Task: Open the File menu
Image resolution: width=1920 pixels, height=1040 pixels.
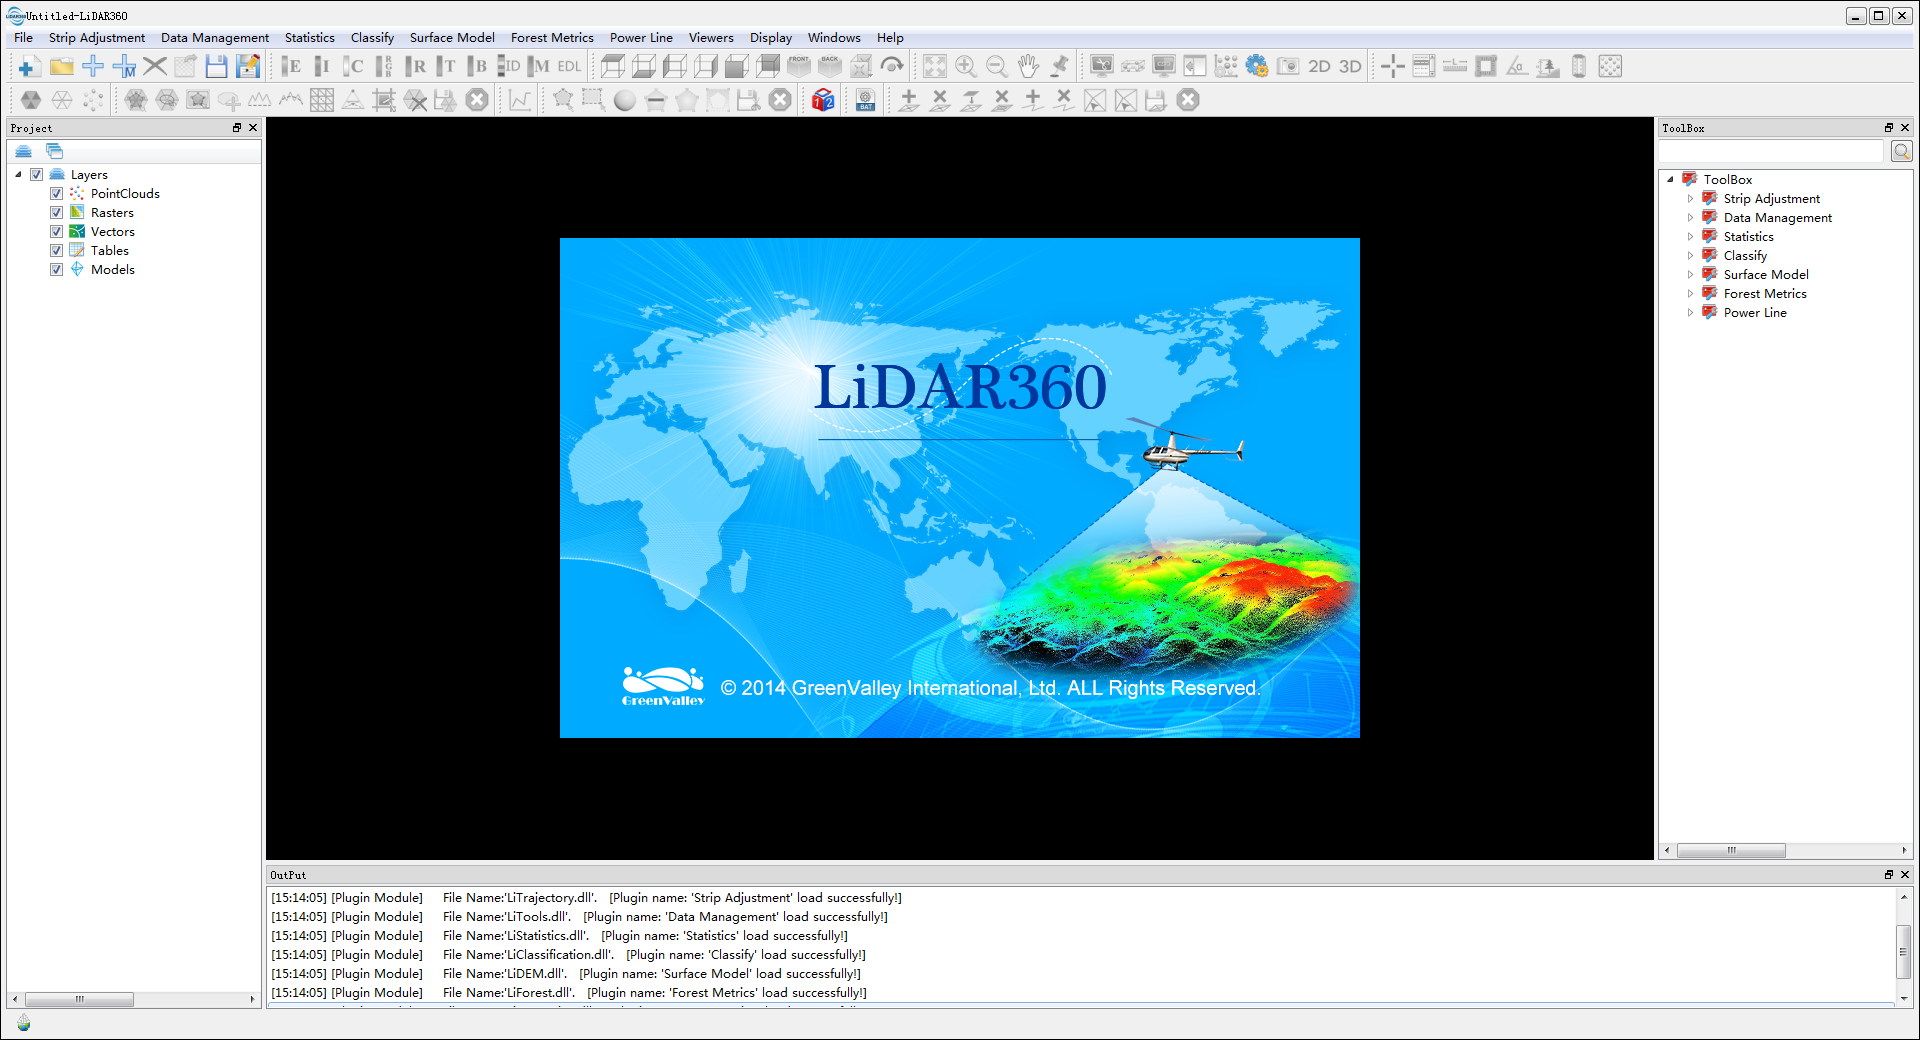Action: pyautogui.click(x=23, y=38)
